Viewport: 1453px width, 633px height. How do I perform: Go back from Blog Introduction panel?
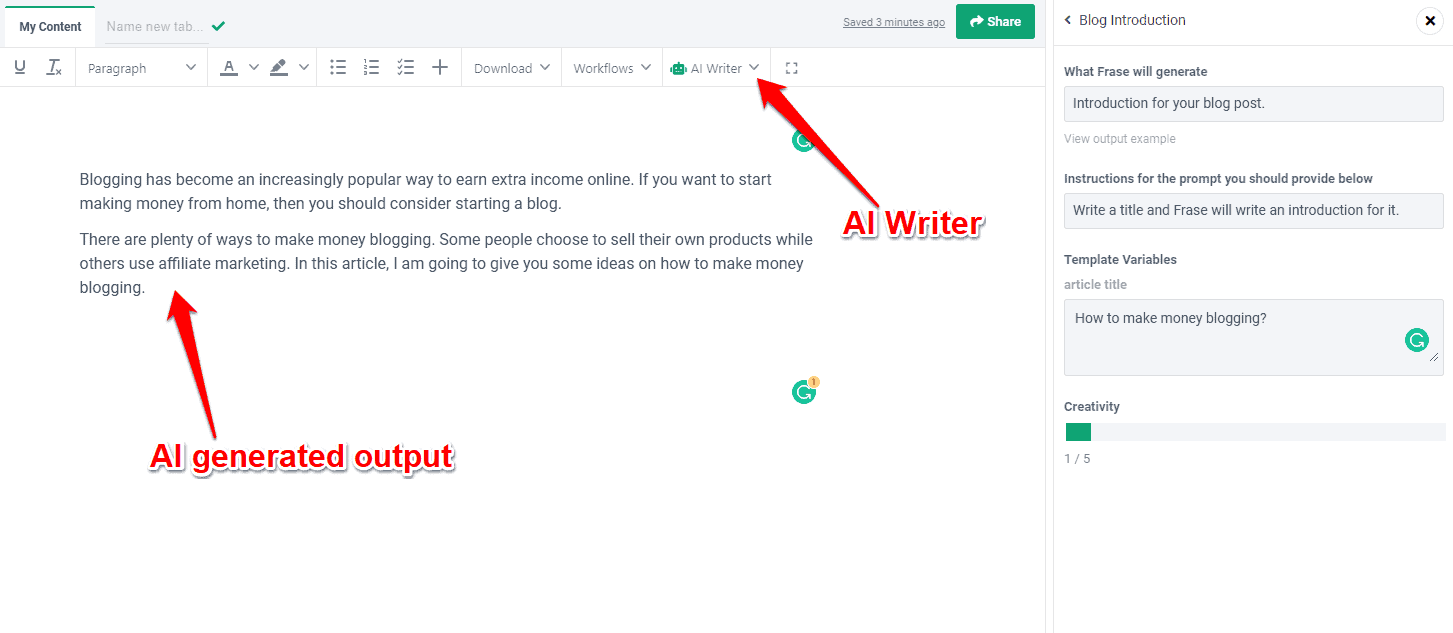click(1068, 20)
